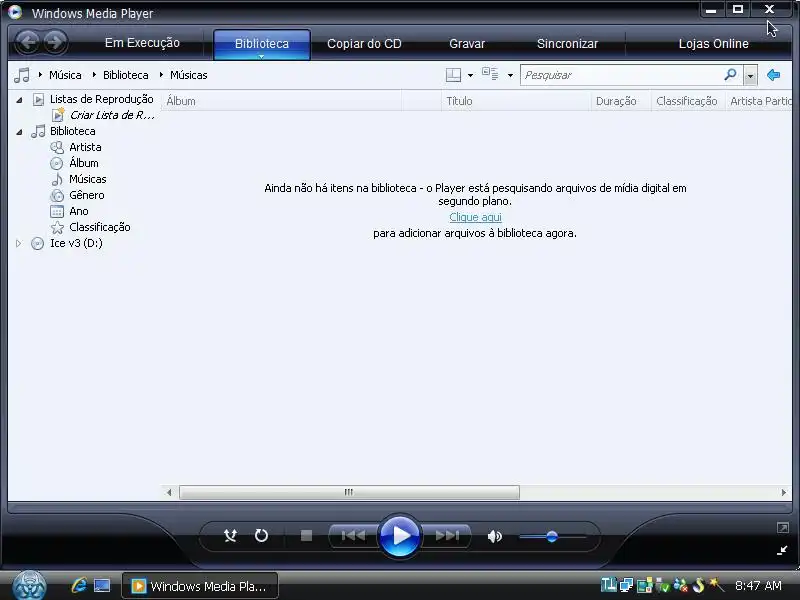
Task: Open the layout options dropdown arrow
Action: point(470,76)
